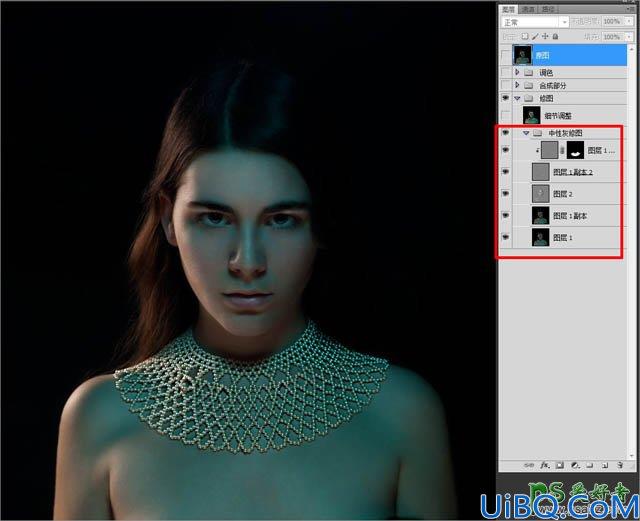This screenshot has height=521, width=640.
Task: Create a new group folder icon
Action: coord(589,465)
